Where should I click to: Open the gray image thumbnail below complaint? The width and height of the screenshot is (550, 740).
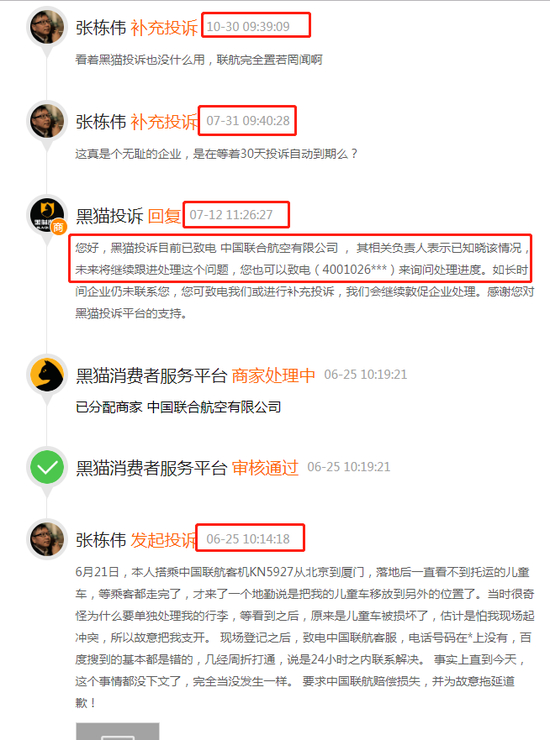(118, 731)
